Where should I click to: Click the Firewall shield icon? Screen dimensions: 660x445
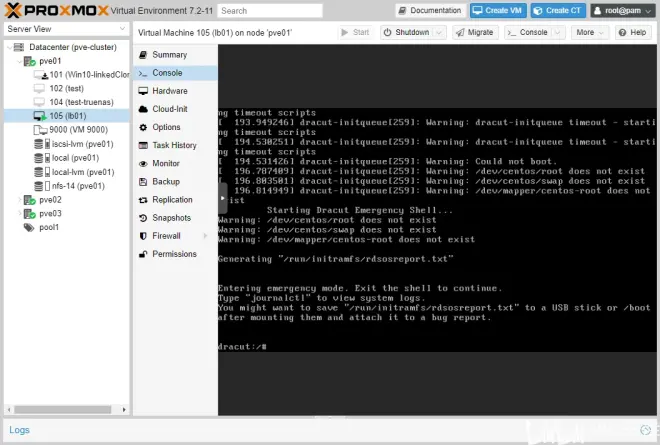pos(143,236)
